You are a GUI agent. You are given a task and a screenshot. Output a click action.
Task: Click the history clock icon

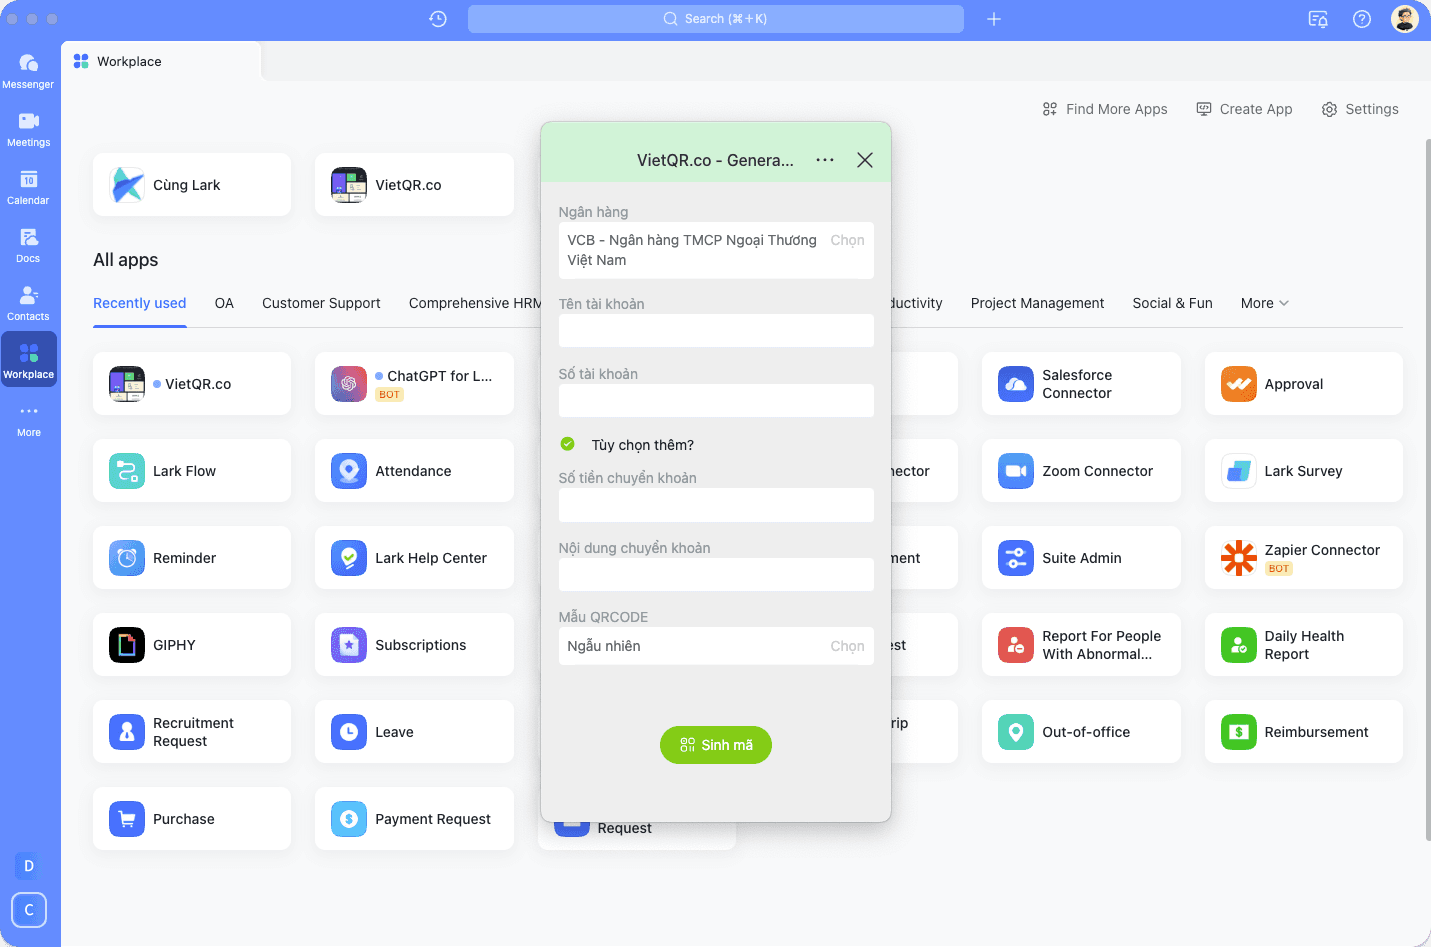(438, 19)
